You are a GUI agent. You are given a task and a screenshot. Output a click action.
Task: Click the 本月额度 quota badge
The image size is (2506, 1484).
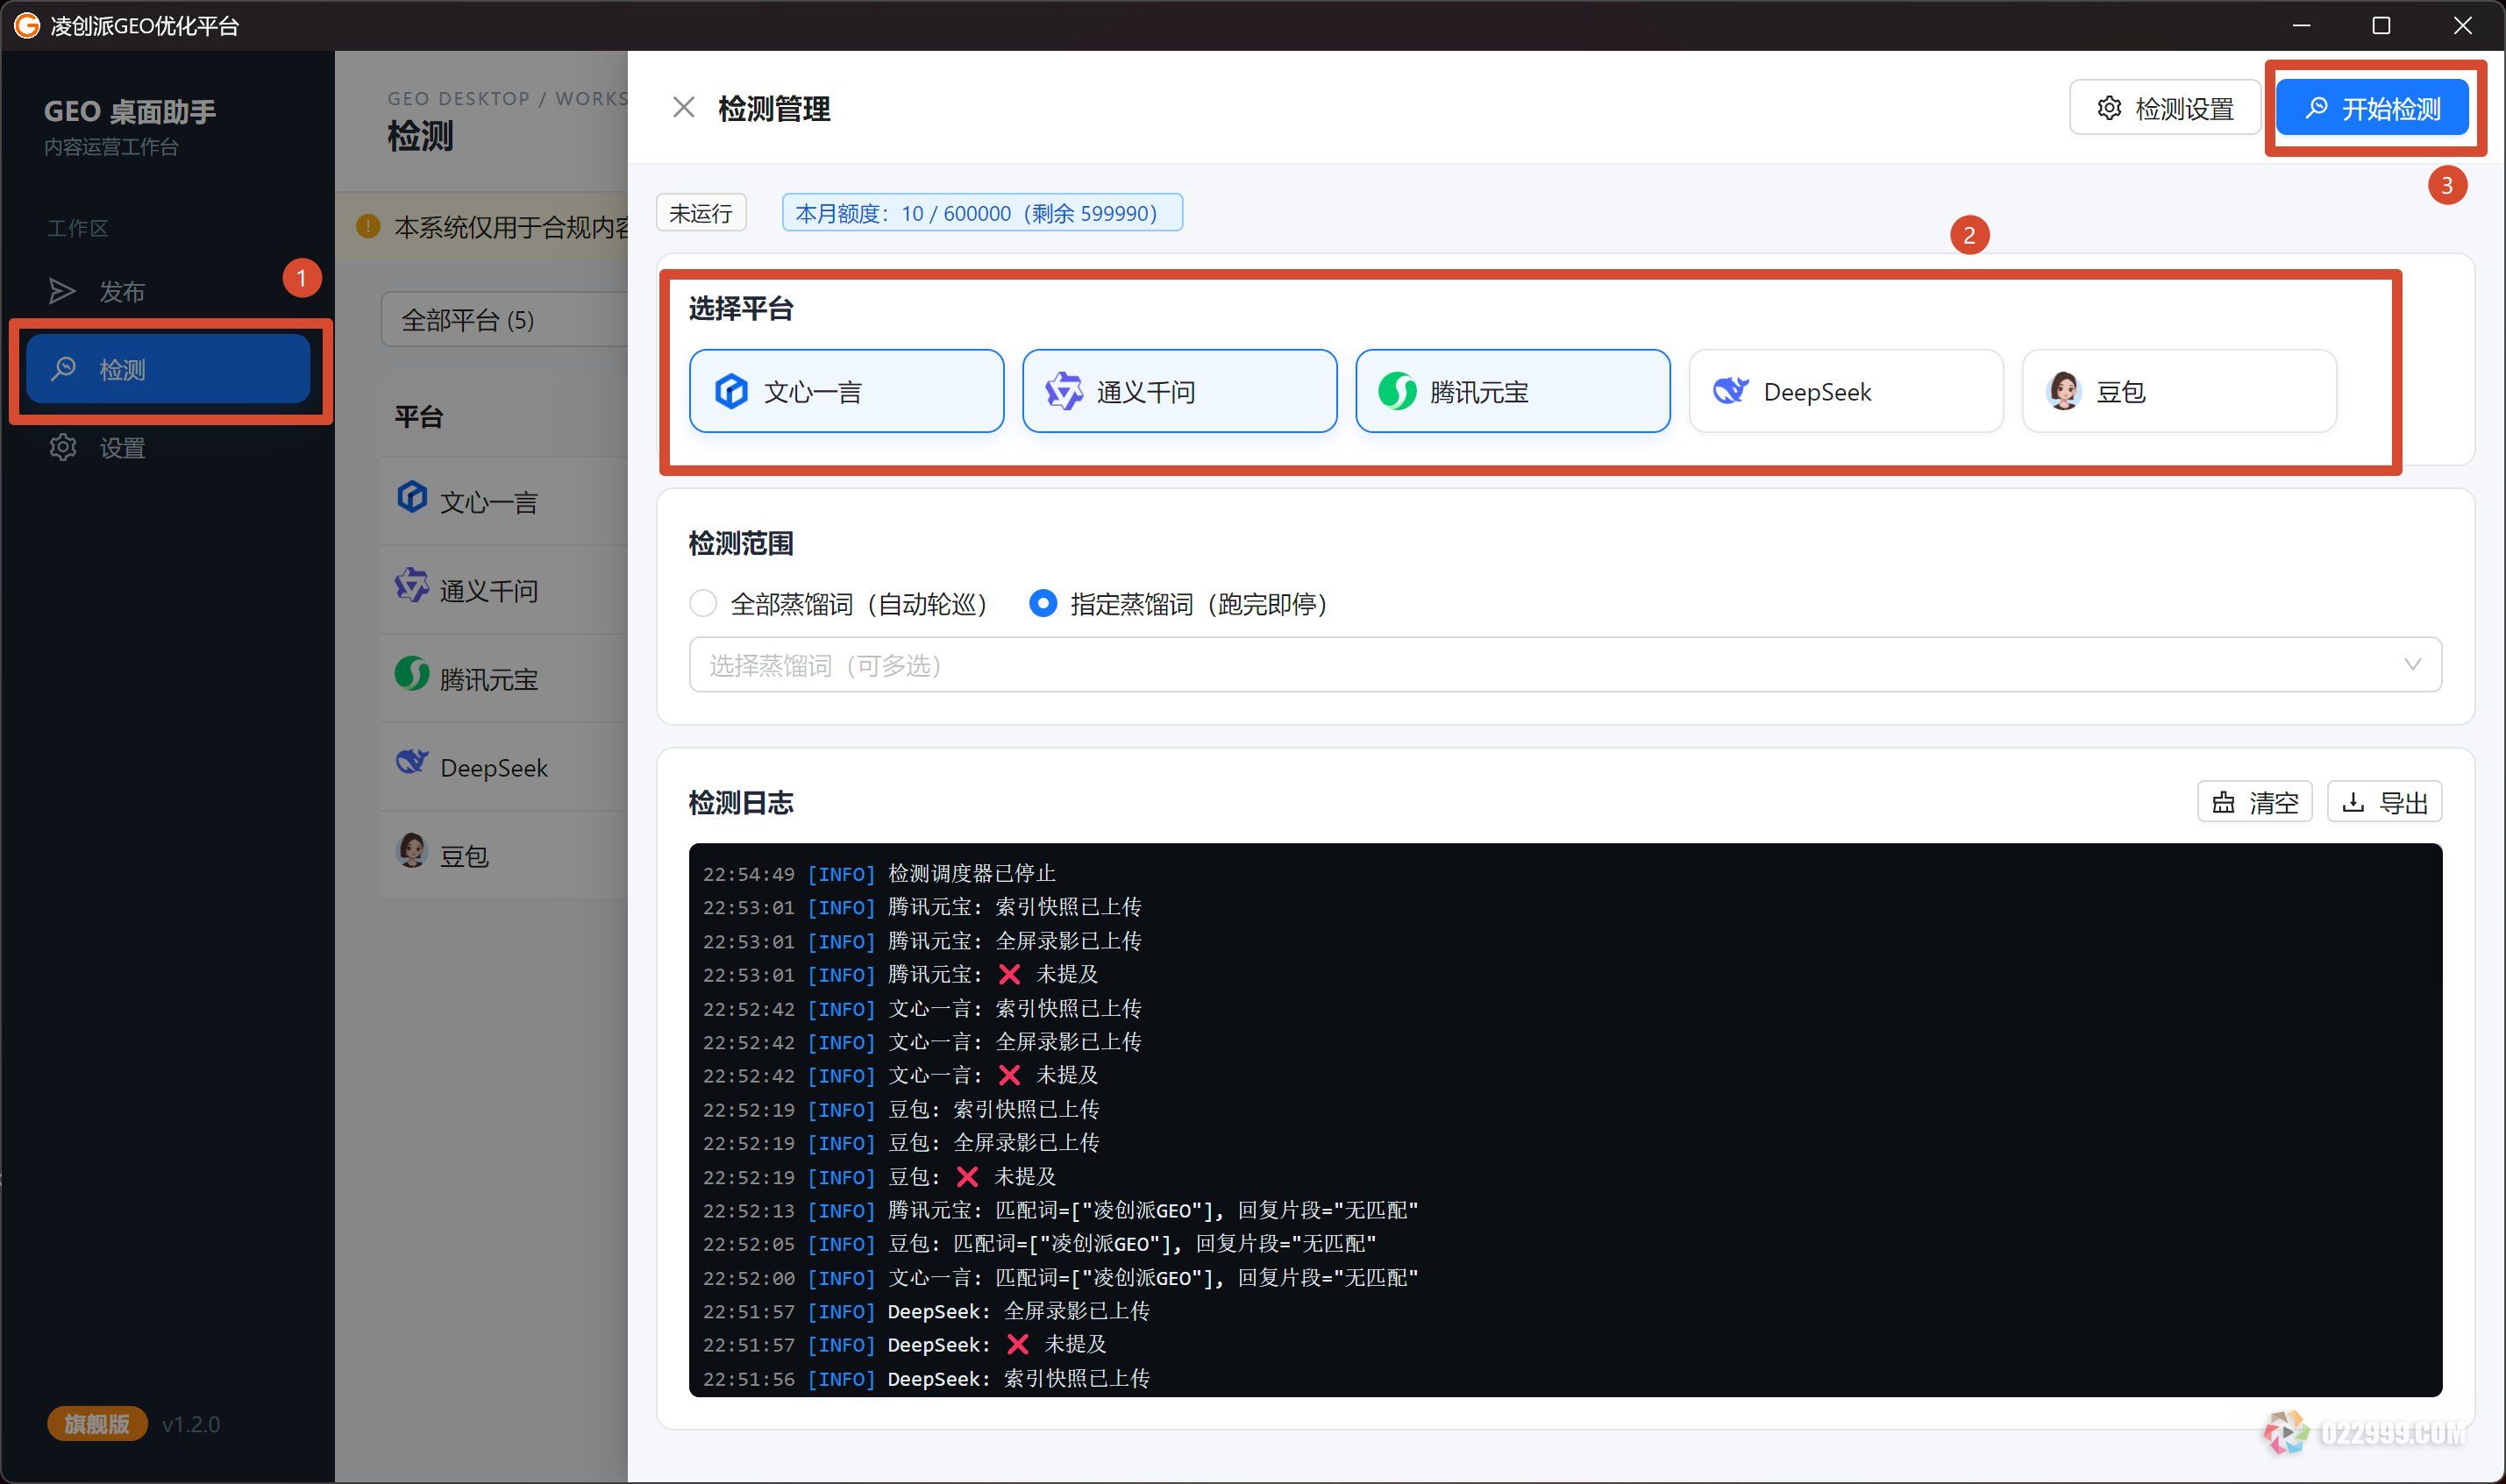point(982,213)
